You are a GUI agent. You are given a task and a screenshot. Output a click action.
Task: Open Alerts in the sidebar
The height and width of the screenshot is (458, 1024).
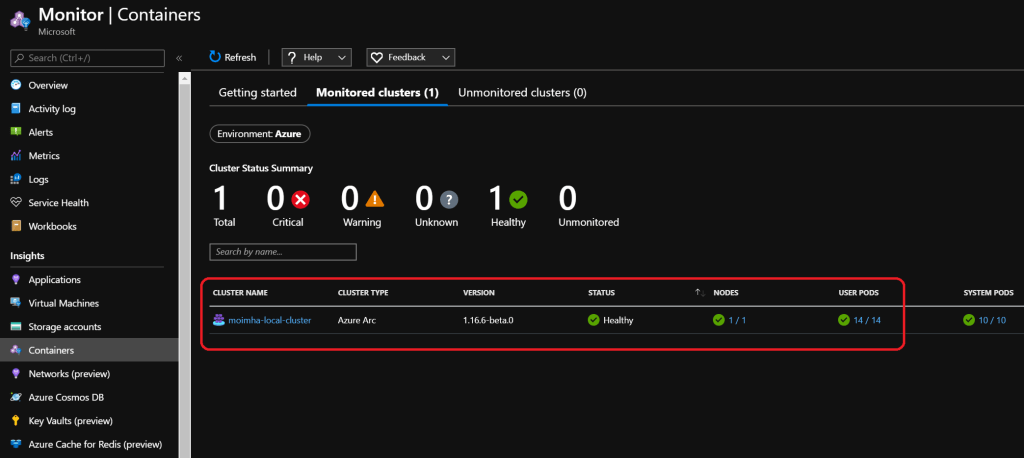[40, 132]
